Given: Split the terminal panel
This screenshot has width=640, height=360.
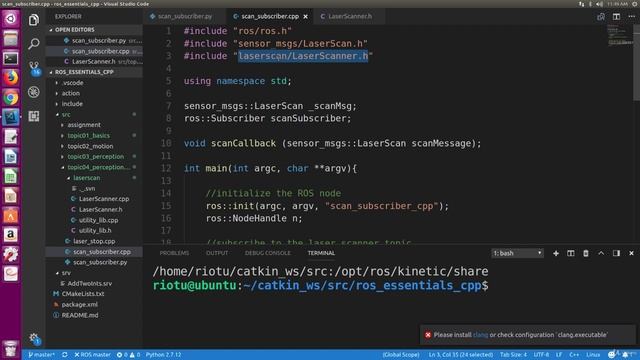Looking at the screenshot, I should [x=571, y=253].
